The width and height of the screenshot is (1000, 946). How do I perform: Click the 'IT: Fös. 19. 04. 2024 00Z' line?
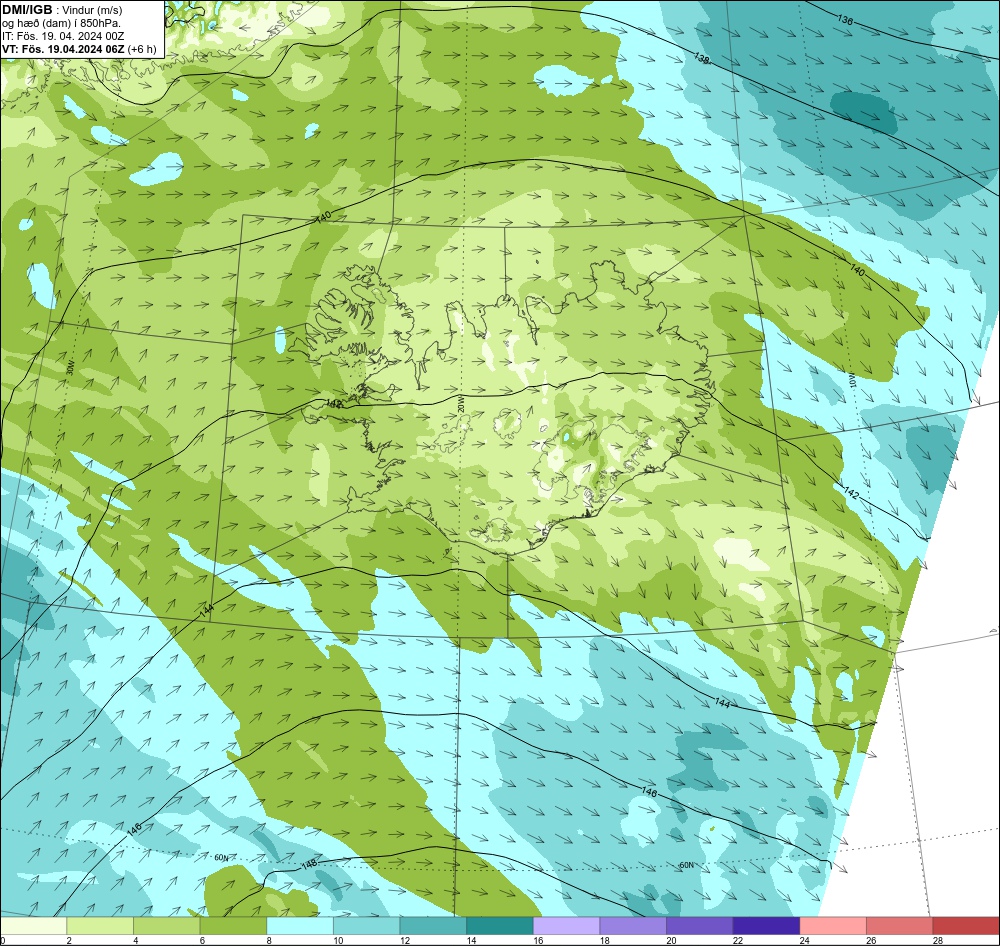pos(63,36)
